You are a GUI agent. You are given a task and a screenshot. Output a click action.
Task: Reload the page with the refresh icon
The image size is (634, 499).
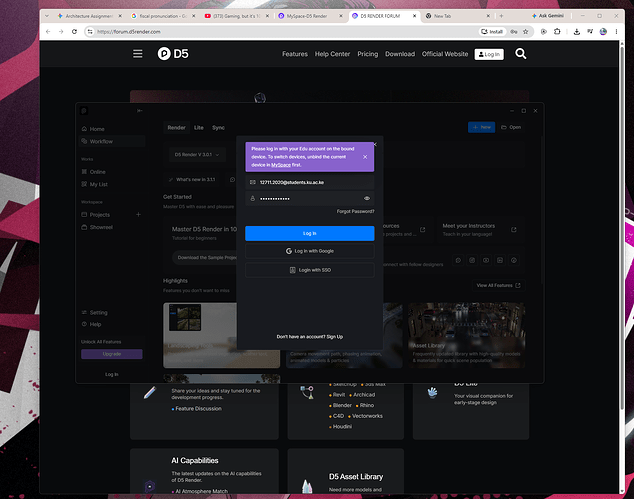point(74,32)
